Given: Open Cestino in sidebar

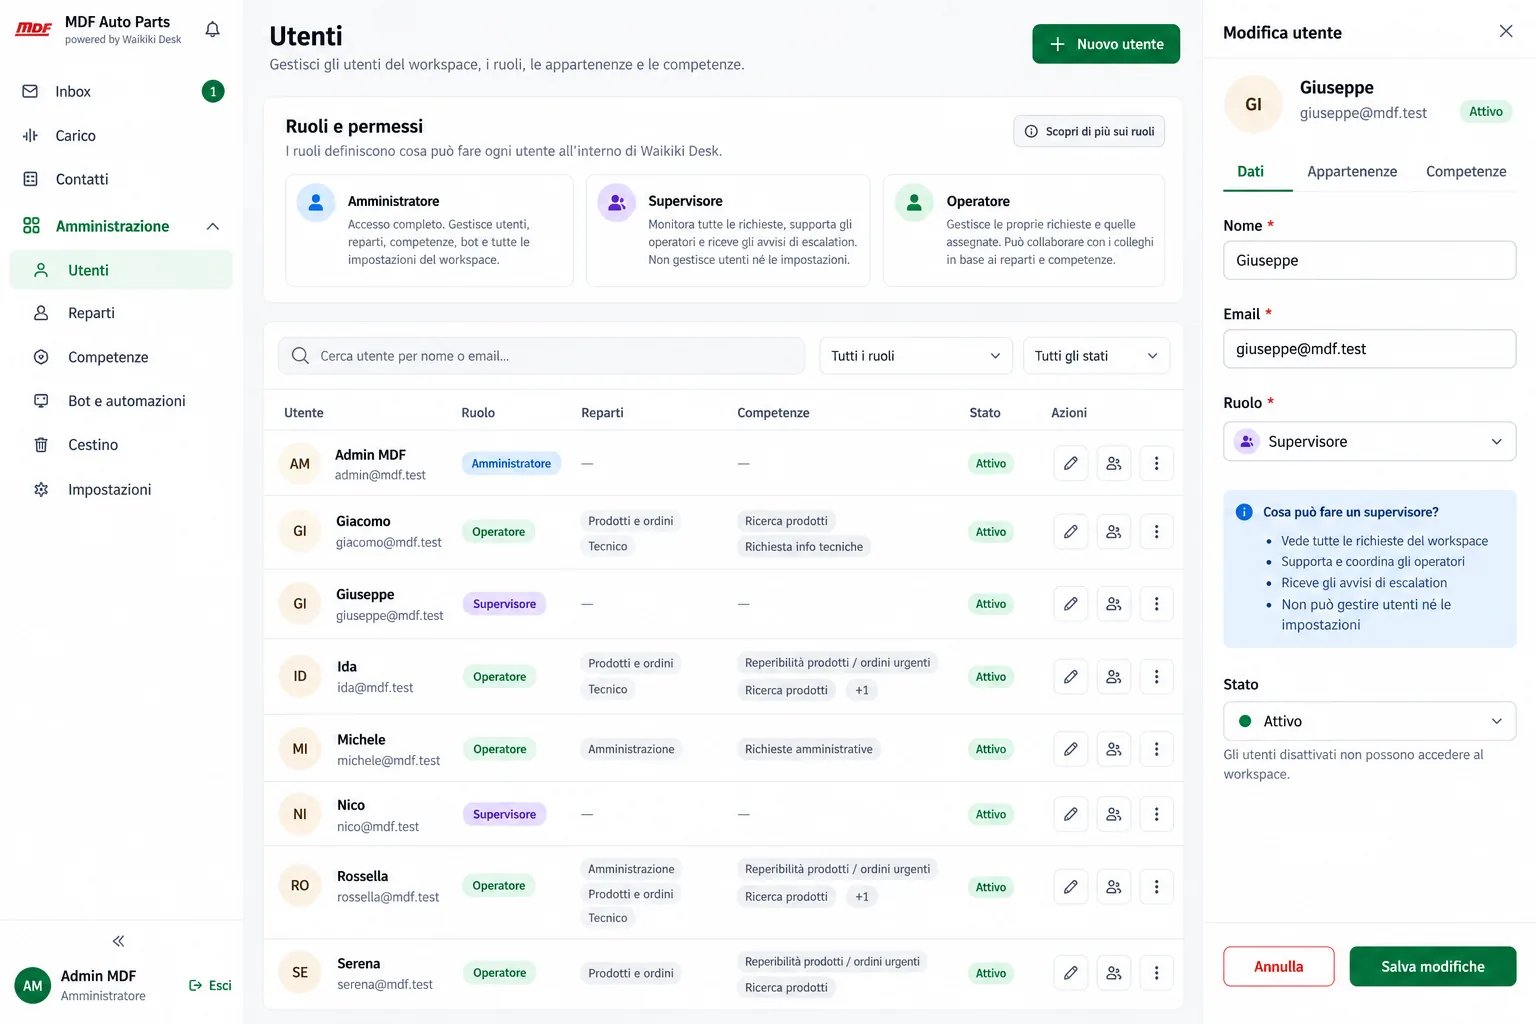Looking at the screenshot, I should coord(121,445).
